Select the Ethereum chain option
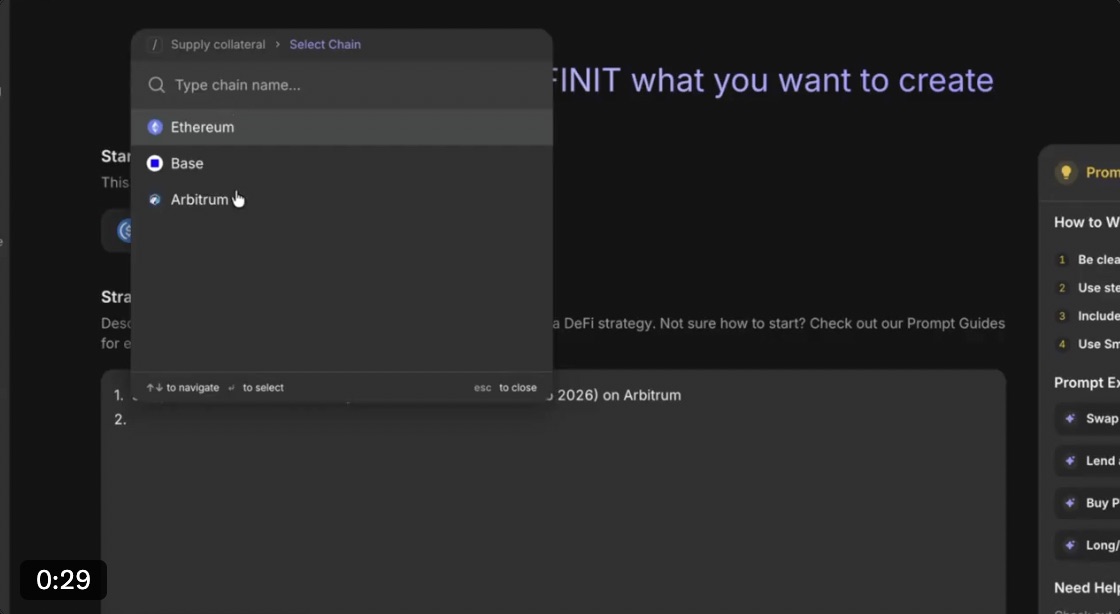The image size is (1120, 614). point(341,127)
